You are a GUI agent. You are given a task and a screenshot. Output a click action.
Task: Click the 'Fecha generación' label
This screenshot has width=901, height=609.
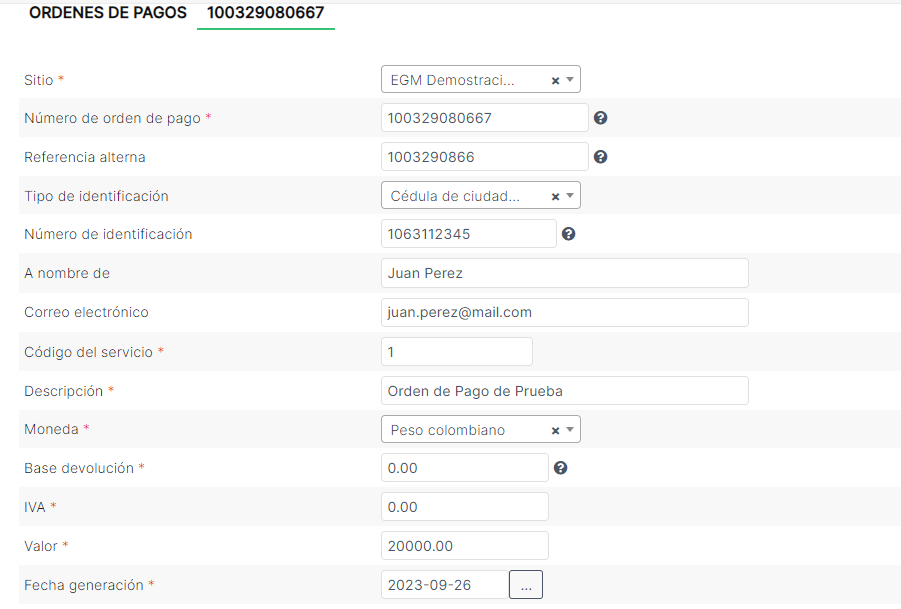[x=84, y=585]
